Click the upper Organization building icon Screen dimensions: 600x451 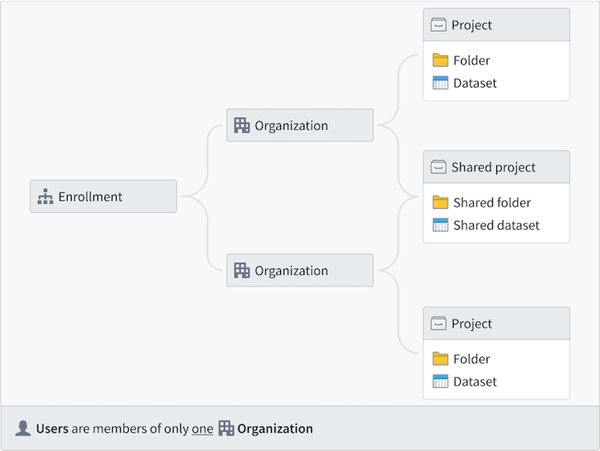tap(242, 125)
